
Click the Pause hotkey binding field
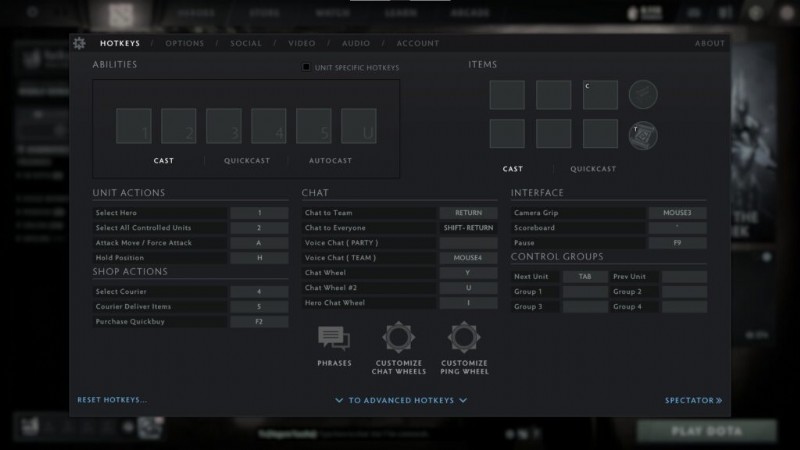pyautogui.click(x=677, y=243)
